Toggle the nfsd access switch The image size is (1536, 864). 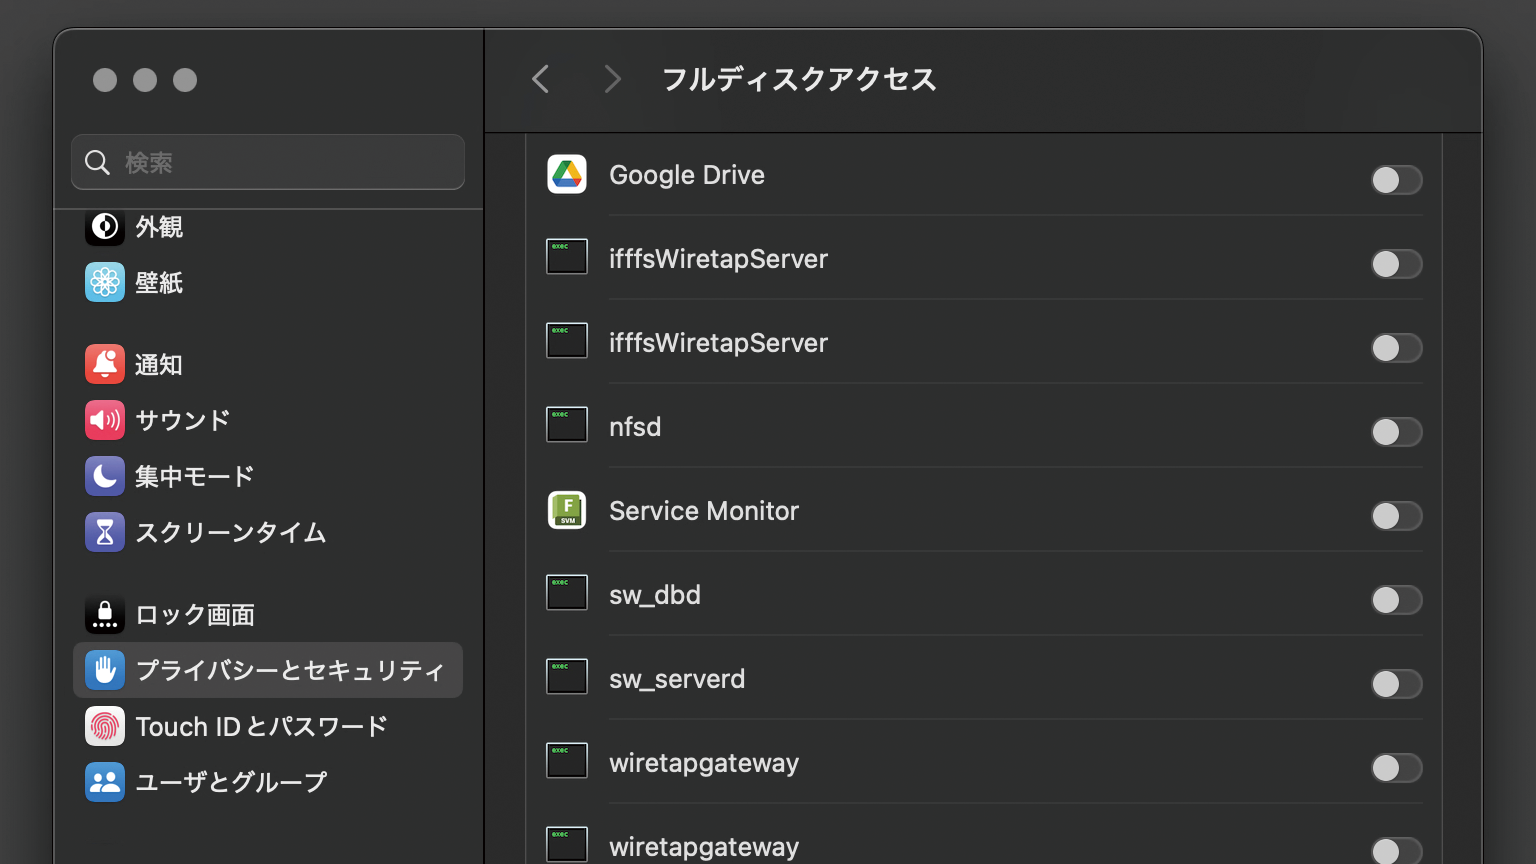(1396, 432)
